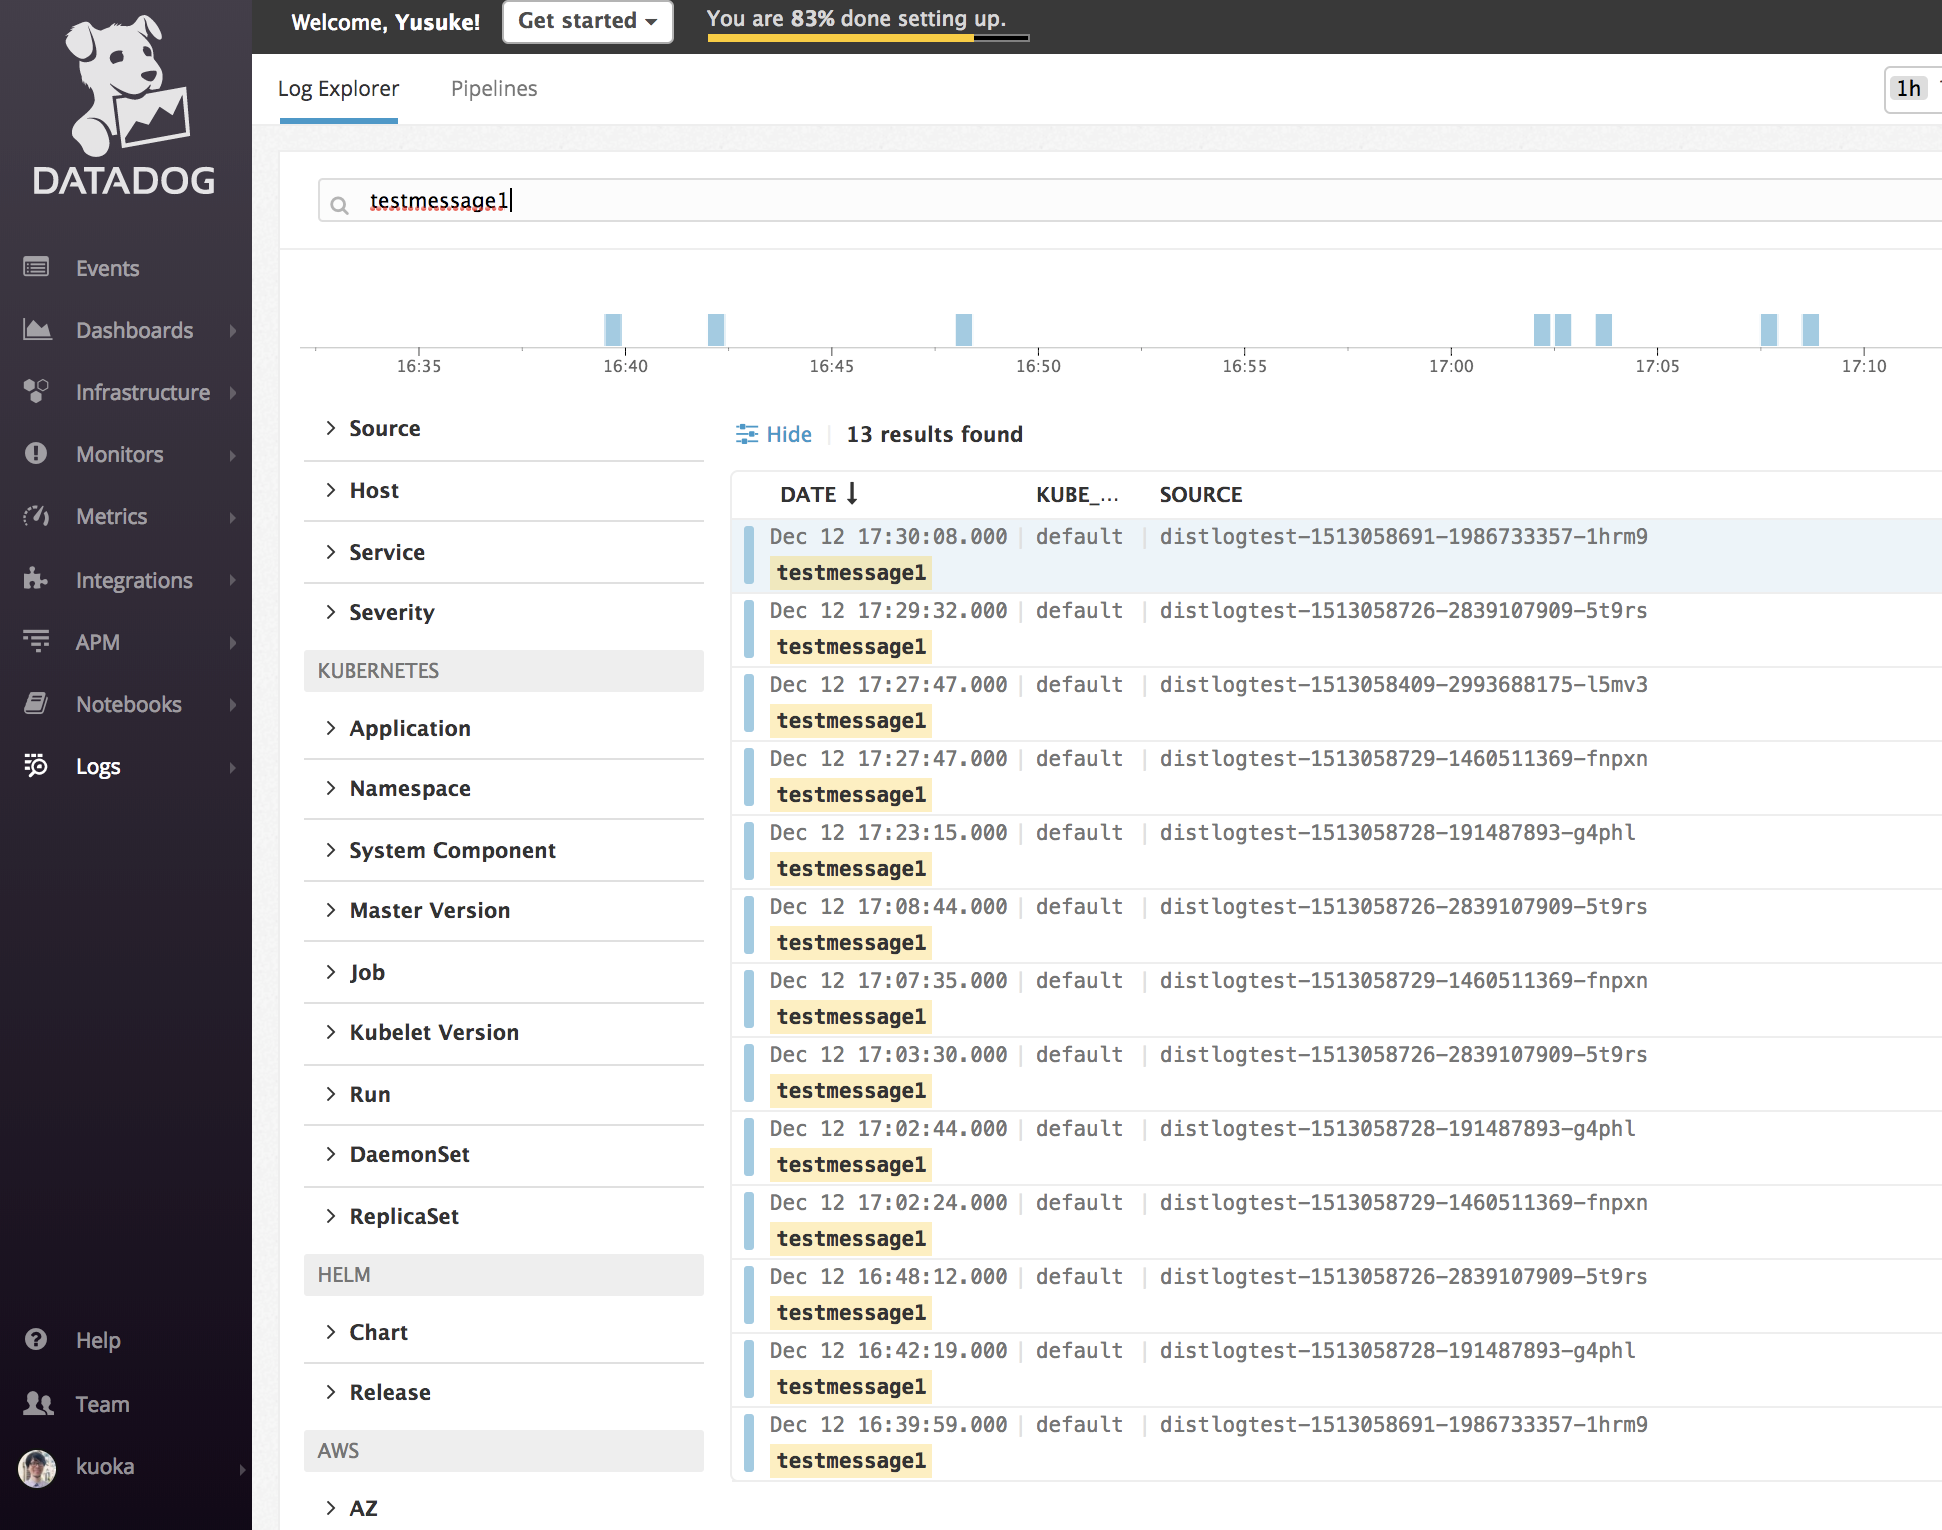Click the Monitors alert icon

click(36, 453)
